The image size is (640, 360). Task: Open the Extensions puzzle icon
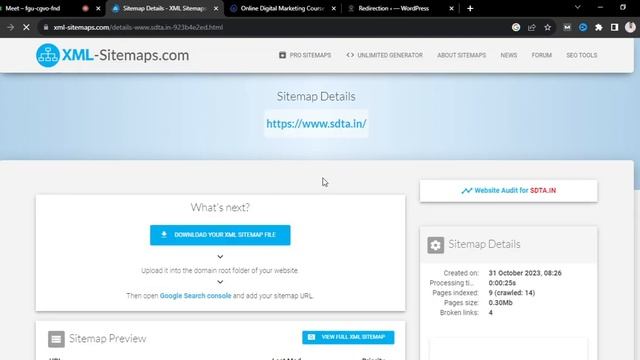click(x=598, y=27)
